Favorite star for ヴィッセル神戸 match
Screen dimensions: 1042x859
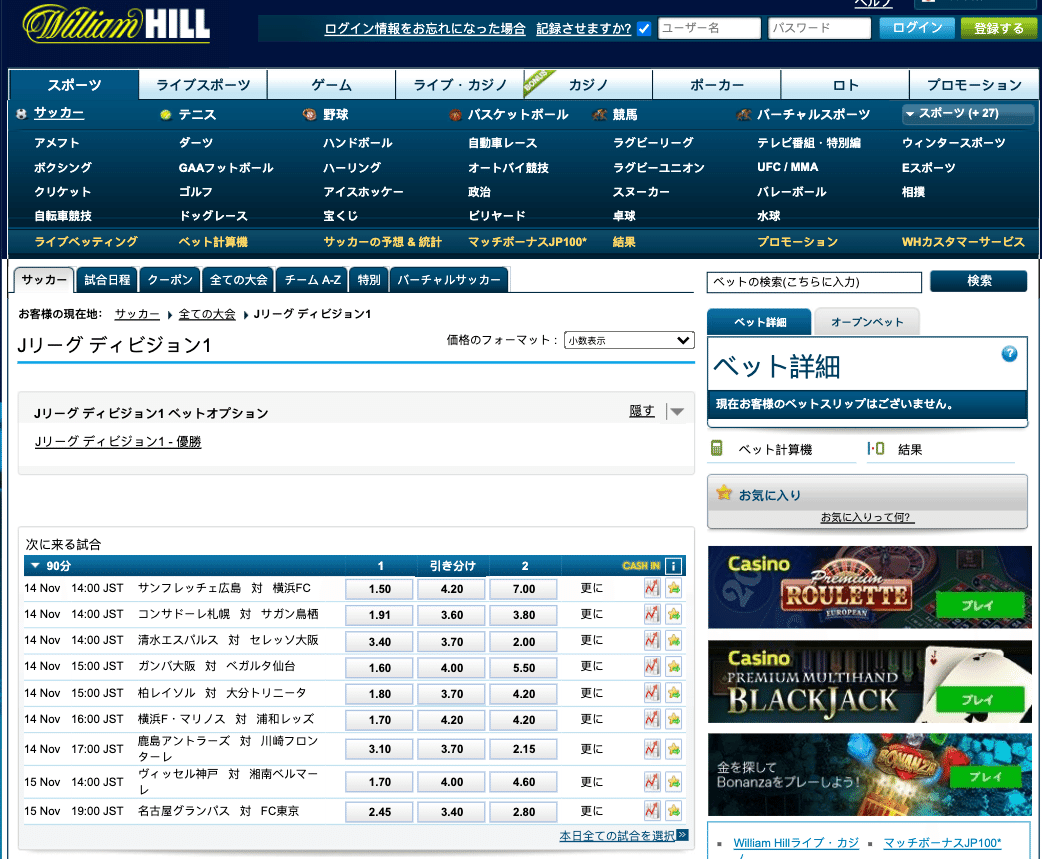pos(674,782)
